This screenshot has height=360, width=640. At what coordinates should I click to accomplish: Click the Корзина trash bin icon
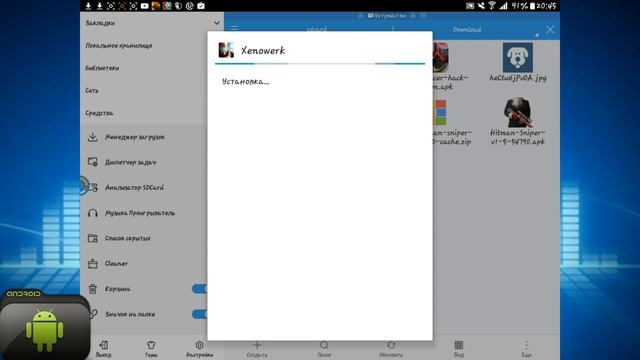[93, 289]
